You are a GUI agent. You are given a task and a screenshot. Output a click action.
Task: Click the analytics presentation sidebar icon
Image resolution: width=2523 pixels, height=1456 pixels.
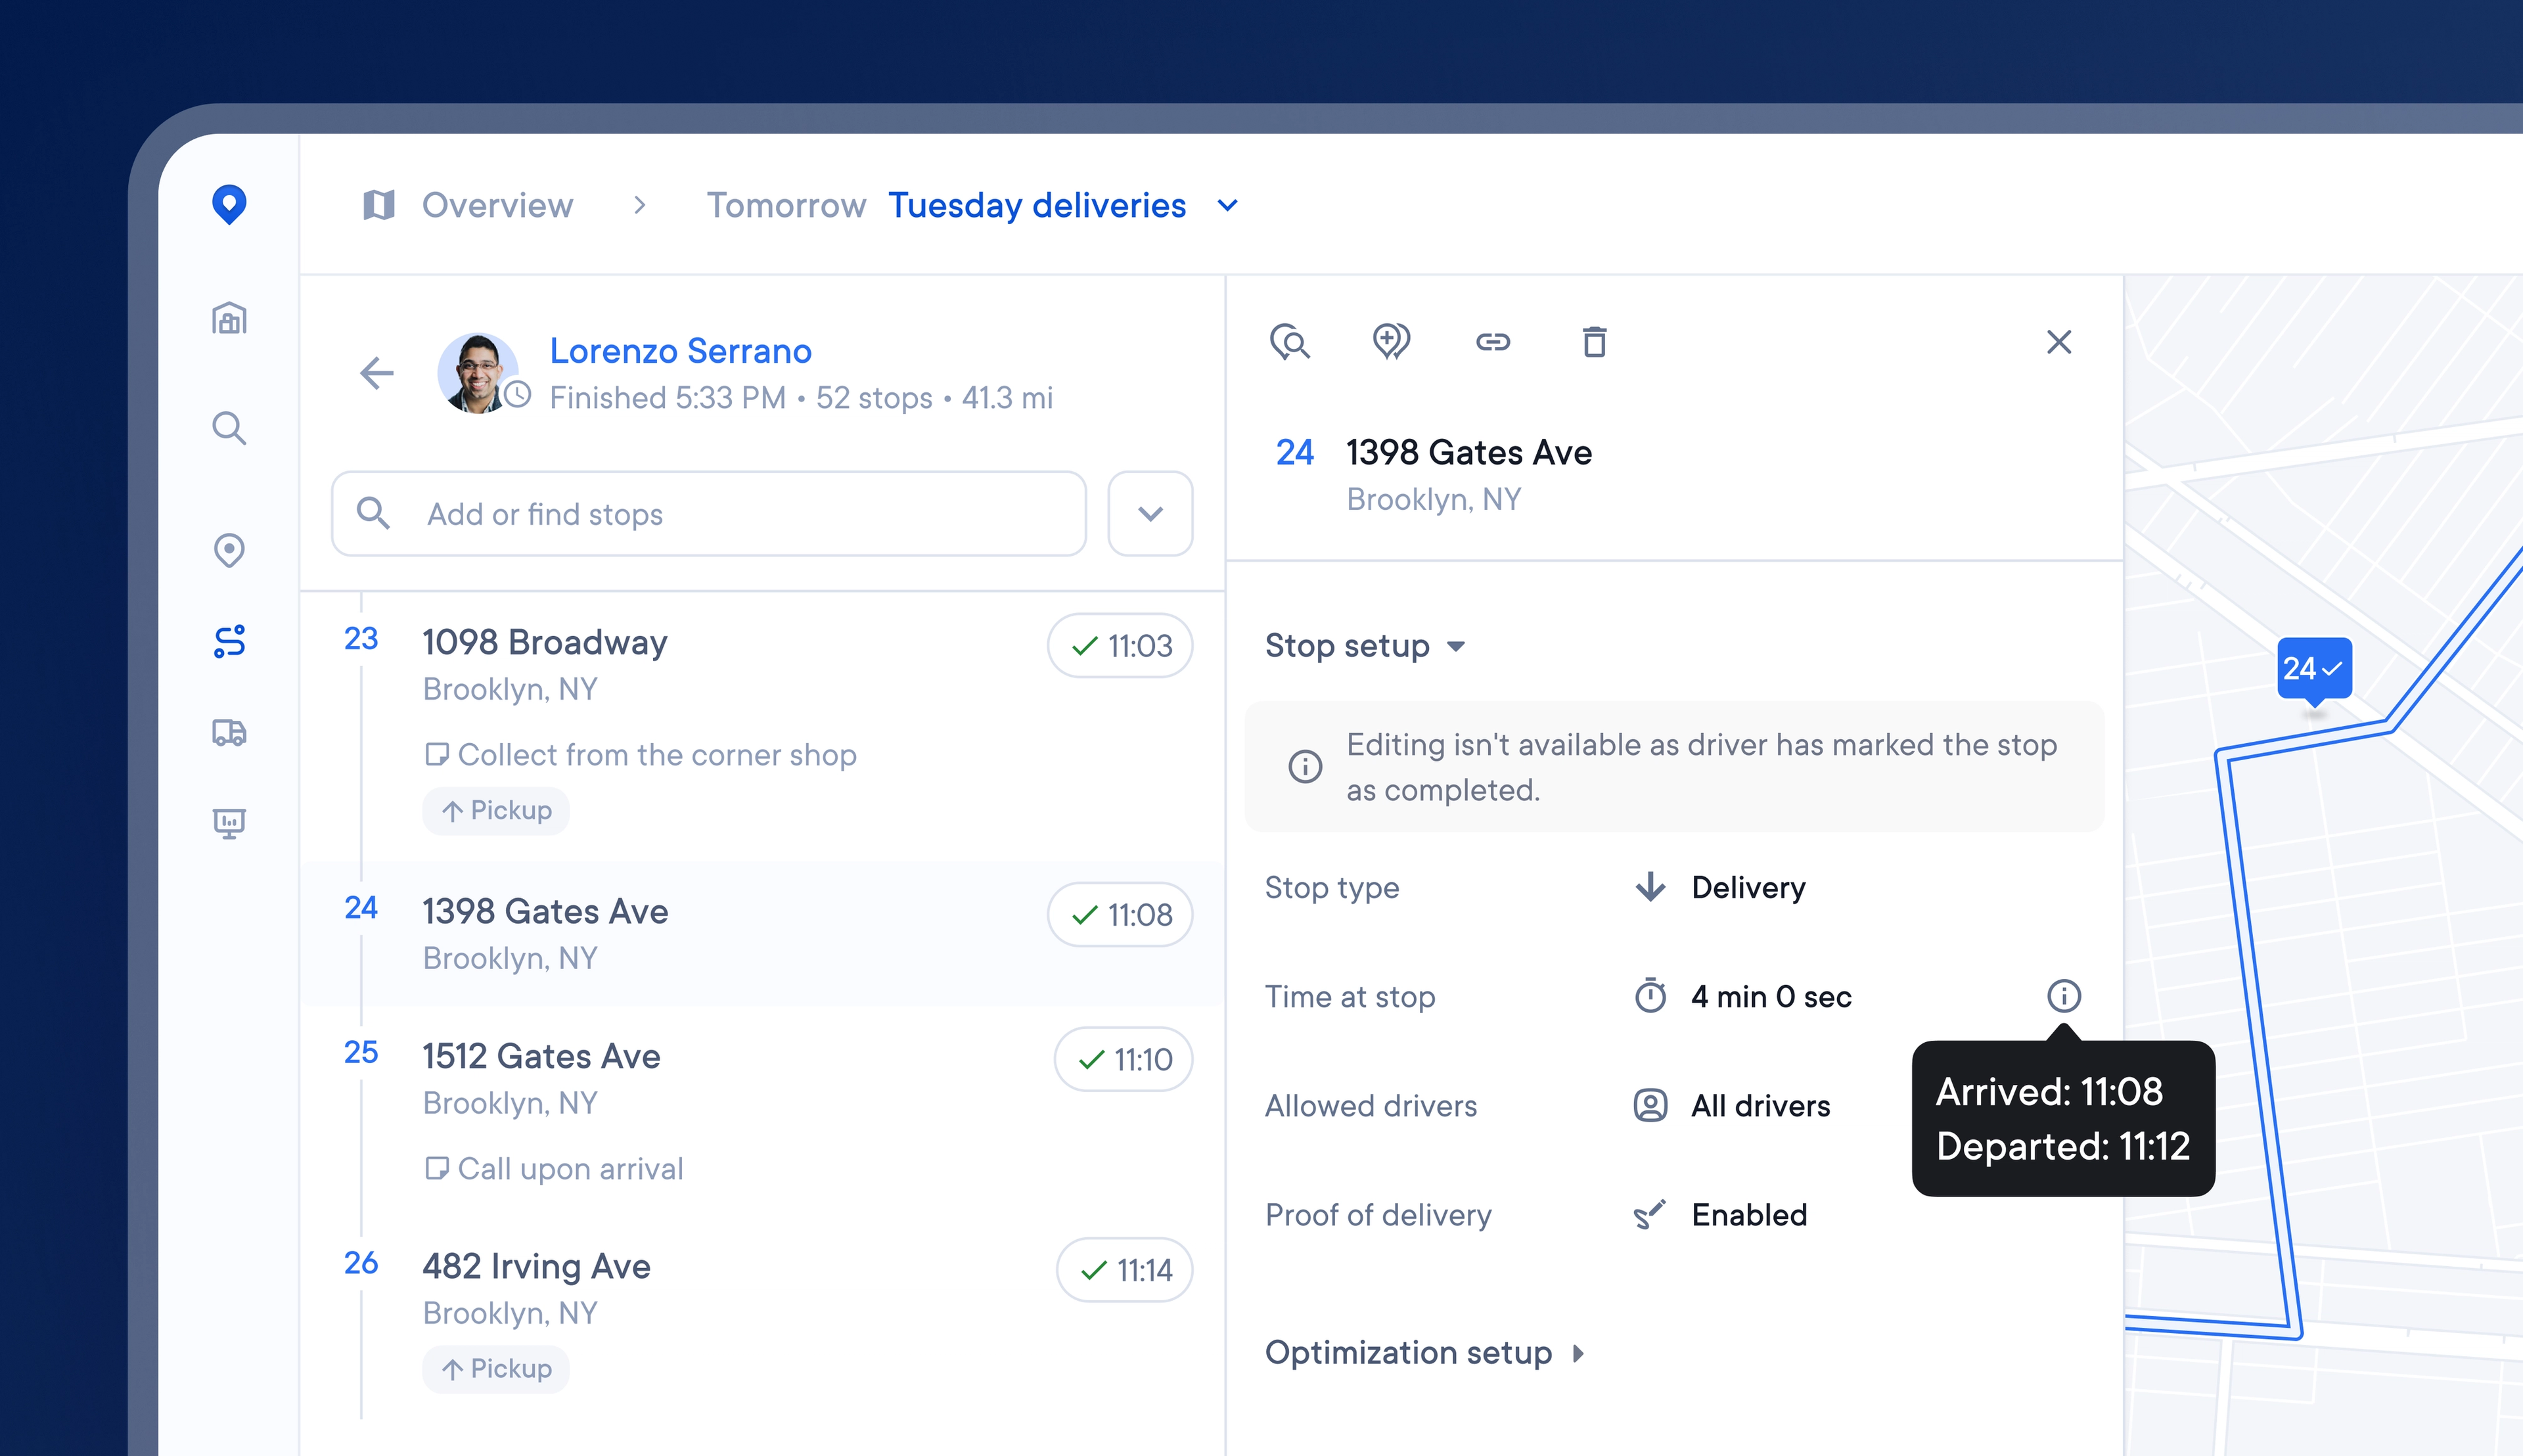(x=229, y=823)
